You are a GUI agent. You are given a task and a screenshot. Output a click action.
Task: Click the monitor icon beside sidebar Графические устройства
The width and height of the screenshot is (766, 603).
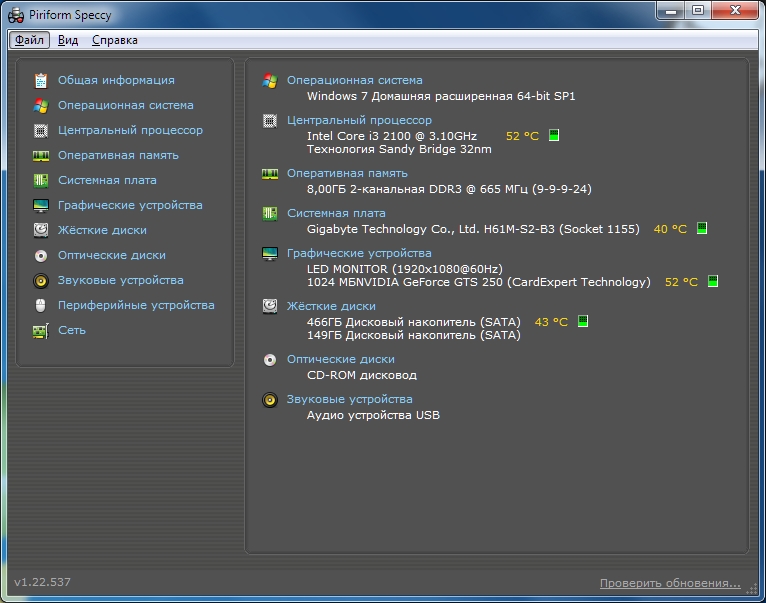41,206
